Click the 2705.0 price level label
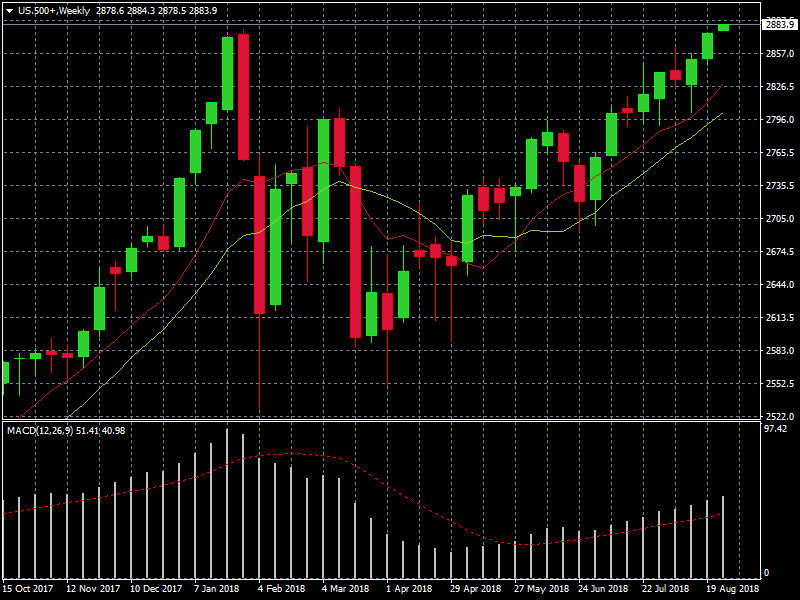This screenshot has height=600, width=800. click(778, 219)
